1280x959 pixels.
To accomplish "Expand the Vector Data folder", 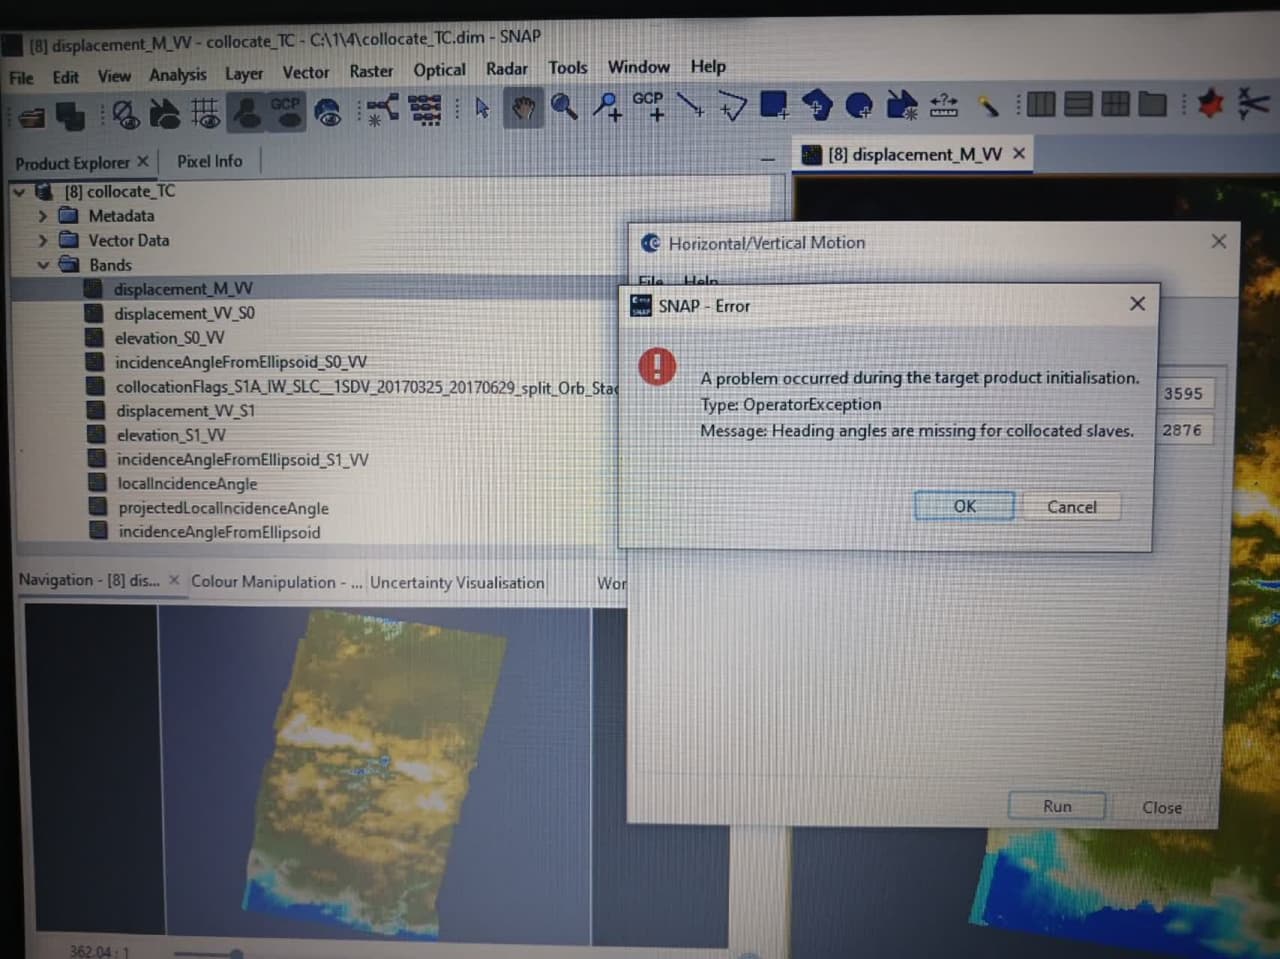I will pyautogui.click(x=42, y=240).
